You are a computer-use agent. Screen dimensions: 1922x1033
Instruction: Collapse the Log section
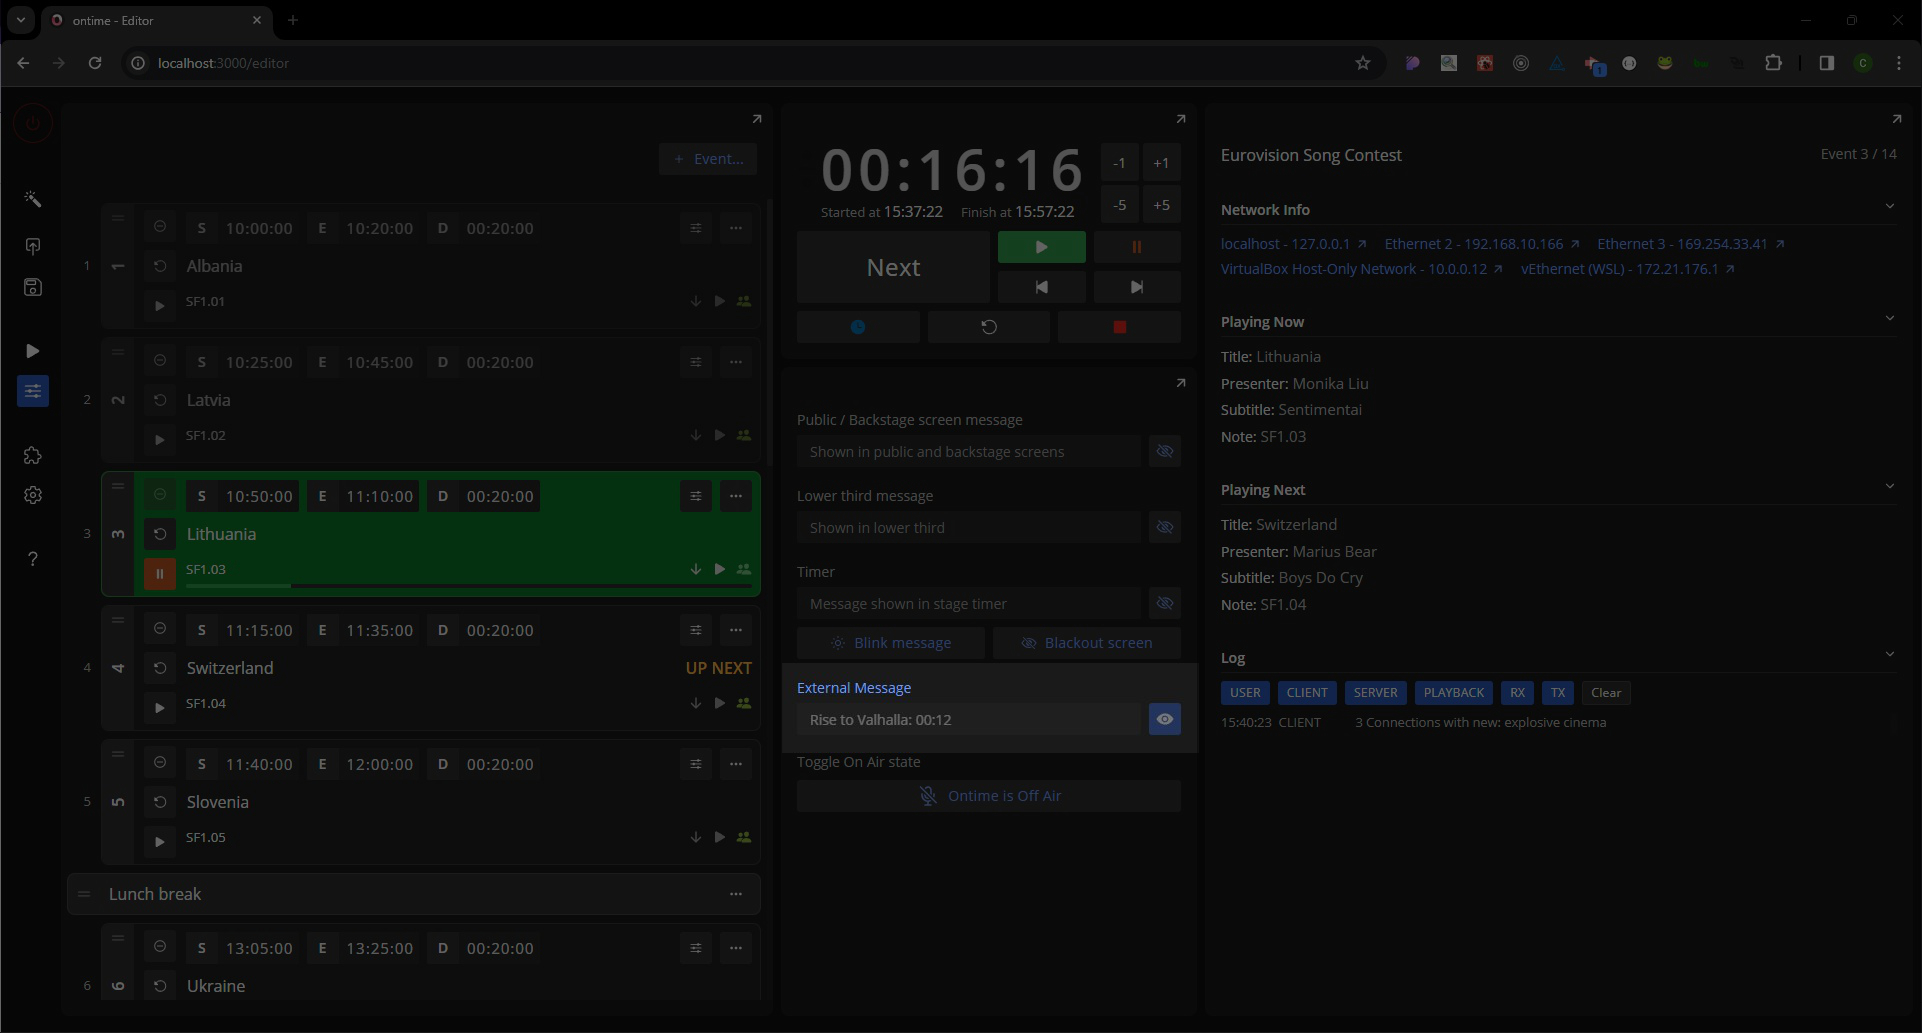point(1889,655)
